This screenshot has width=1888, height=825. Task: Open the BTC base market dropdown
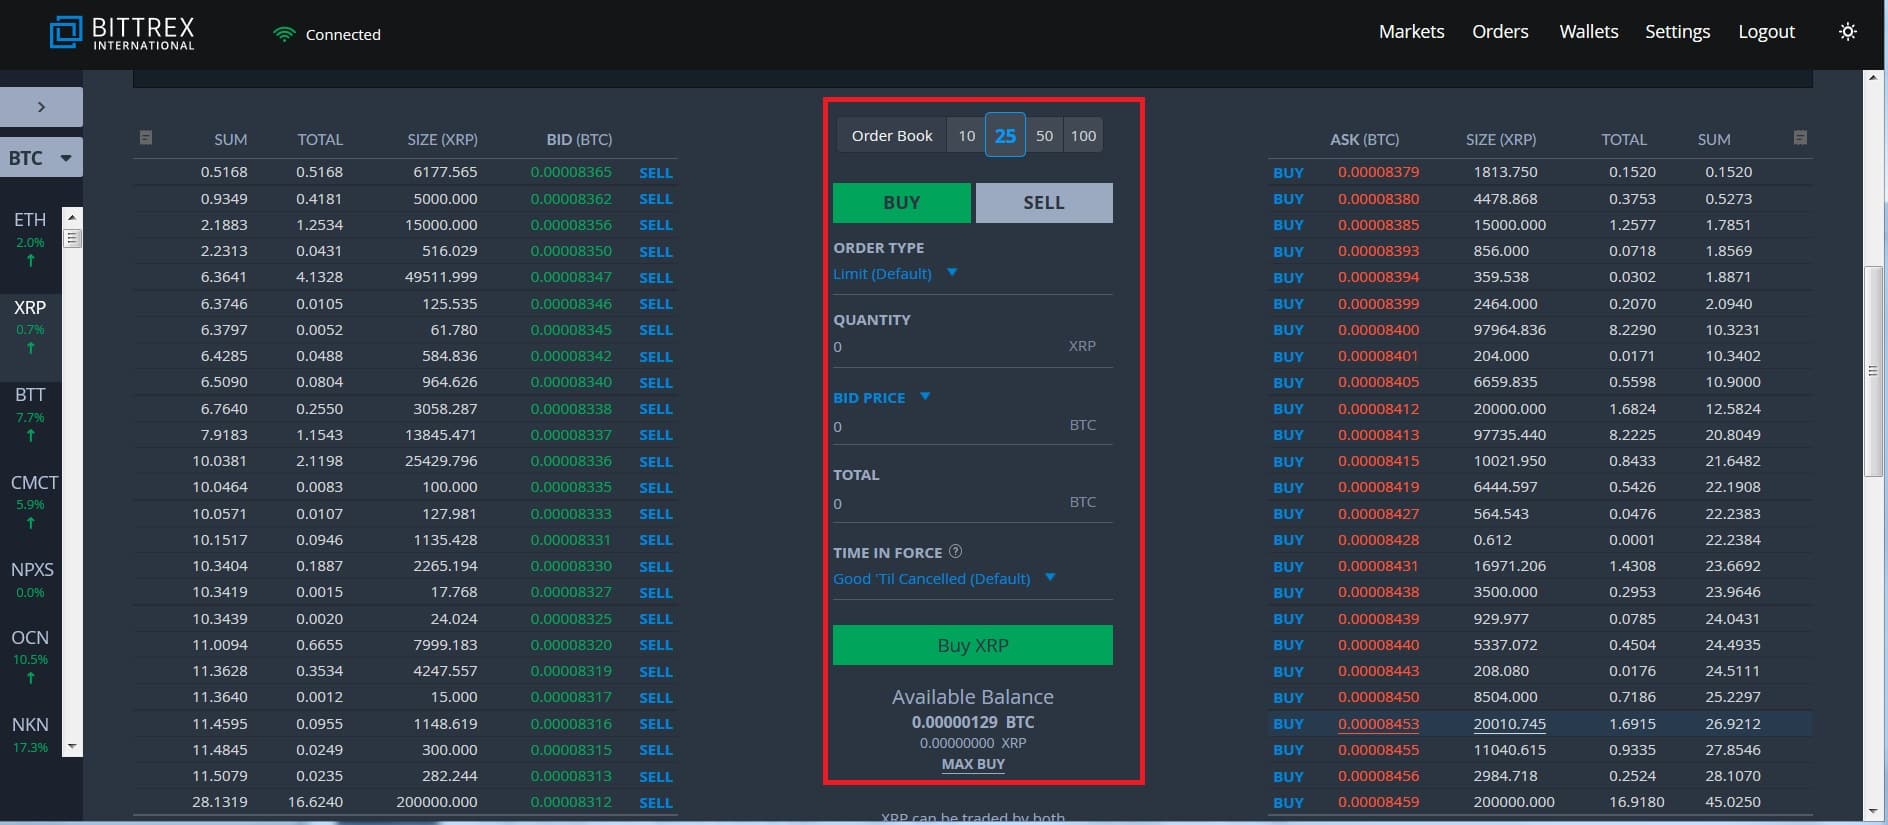click(x=41, y=158)
